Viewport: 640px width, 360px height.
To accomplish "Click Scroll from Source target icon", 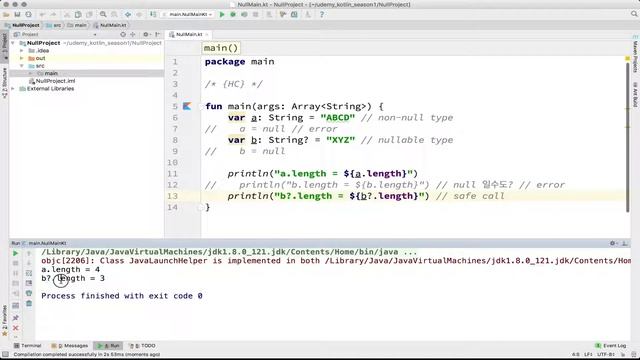I will 123,35.
